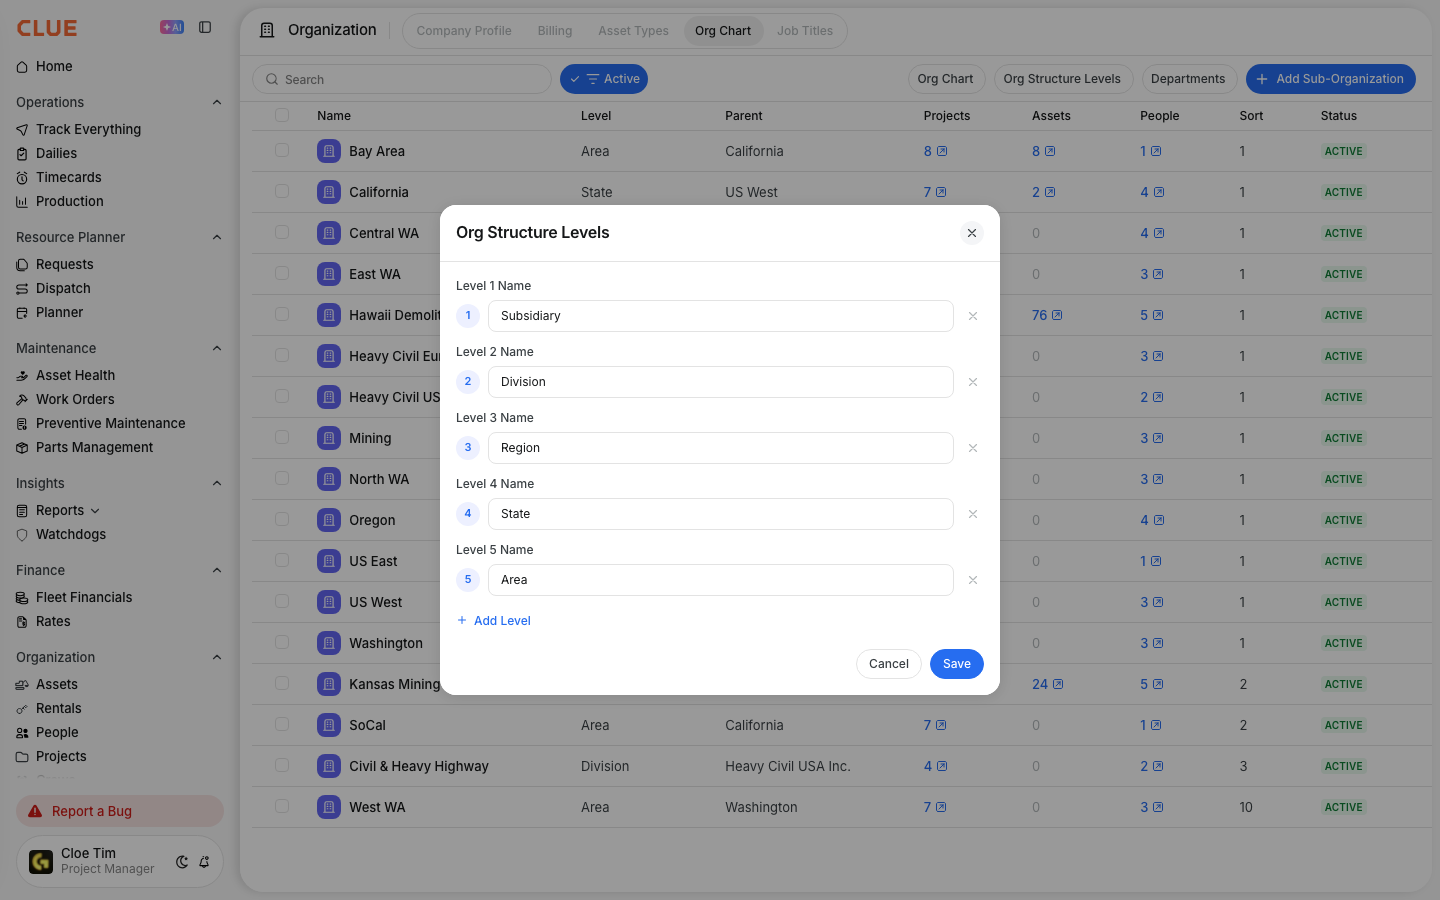Expand the Reports submenu chevron
Viewport: 1440px width, 900px height.
pos(95,511)
